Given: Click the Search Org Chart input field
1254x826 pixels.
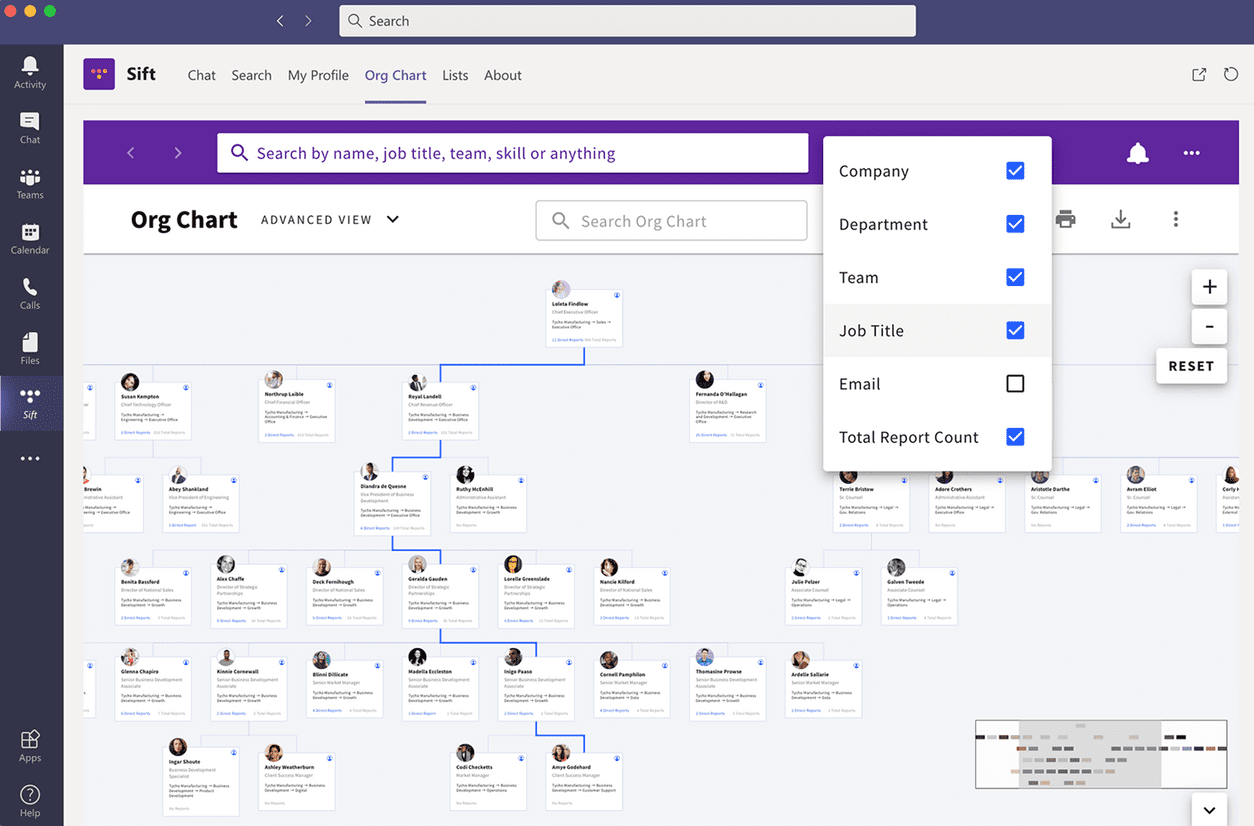Looking at the screenshot, I should tap(671, 220).
